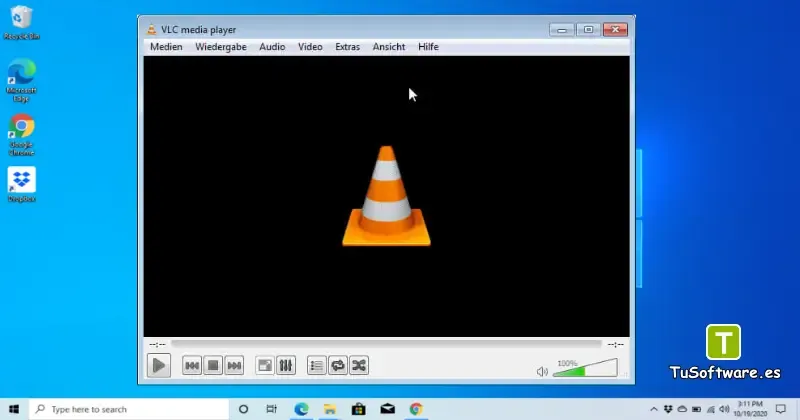Toggle fullscreen video mode button

pyautogui.click(x=265, y=365)
